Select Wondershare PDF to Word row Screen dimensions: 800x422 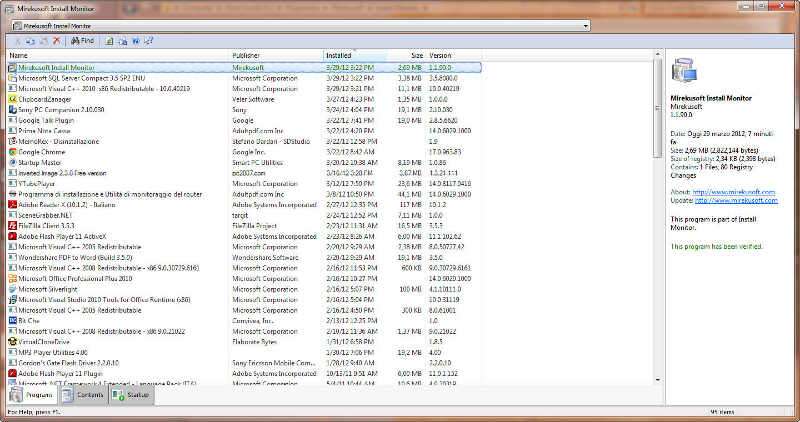pyautogui.click(x=244, y=257)
